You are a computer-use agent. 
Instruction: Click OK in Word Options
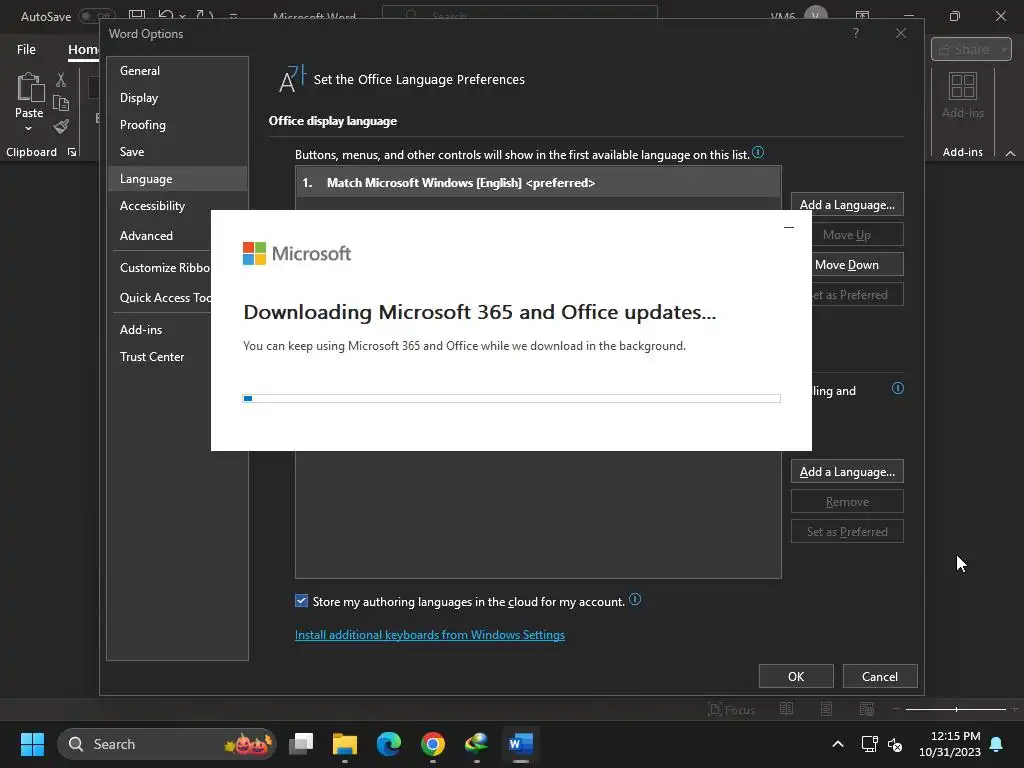796,677
